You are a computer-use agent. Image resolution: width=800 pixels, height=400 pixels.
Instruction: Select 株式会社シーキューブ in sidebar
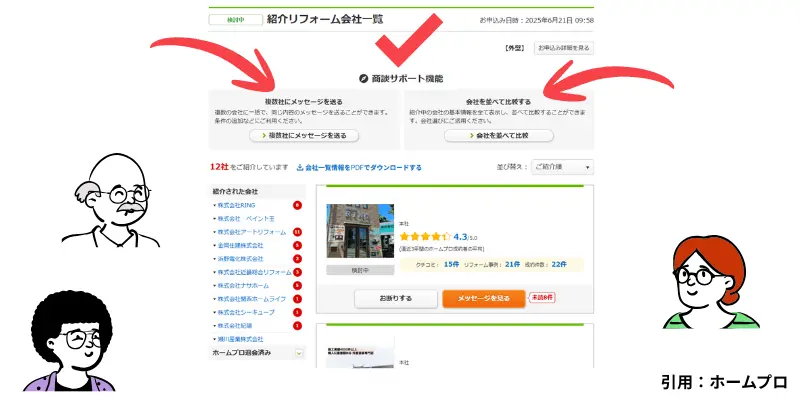(x=246, y=312)
